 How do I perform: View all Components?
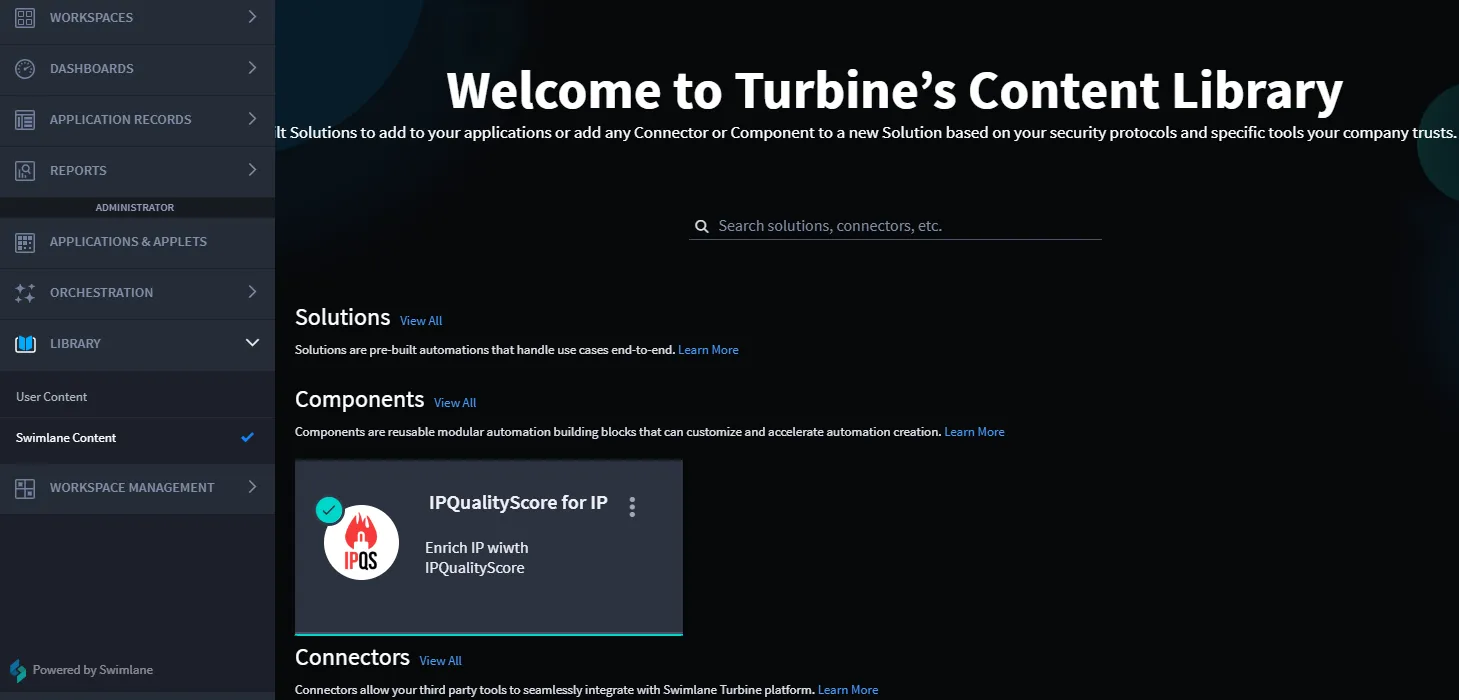(x=455, y=403)
